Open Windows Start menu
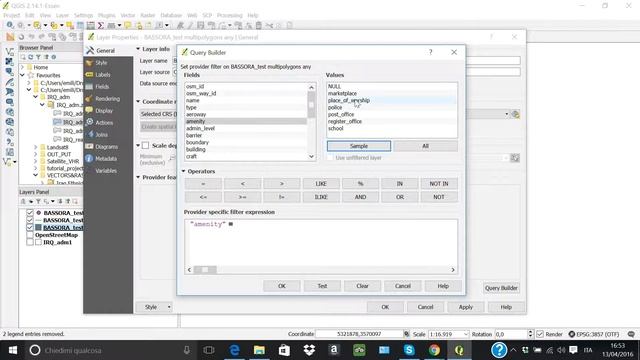The image size is (640, 360). click(13, 350)
